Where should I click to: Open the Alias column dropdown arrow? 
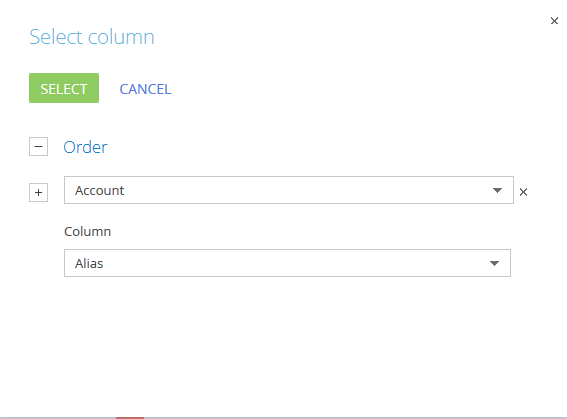(494, 263)
